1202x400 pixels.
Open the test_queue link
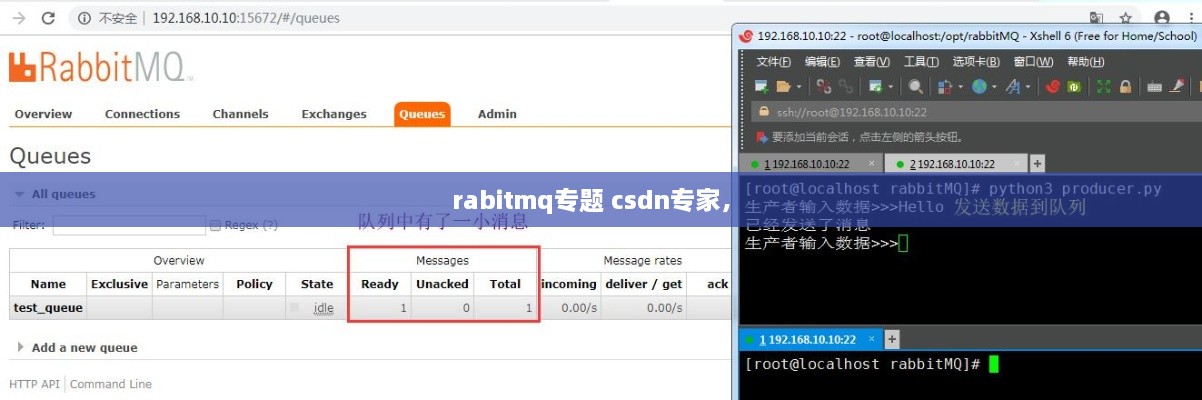coord(48,309)
